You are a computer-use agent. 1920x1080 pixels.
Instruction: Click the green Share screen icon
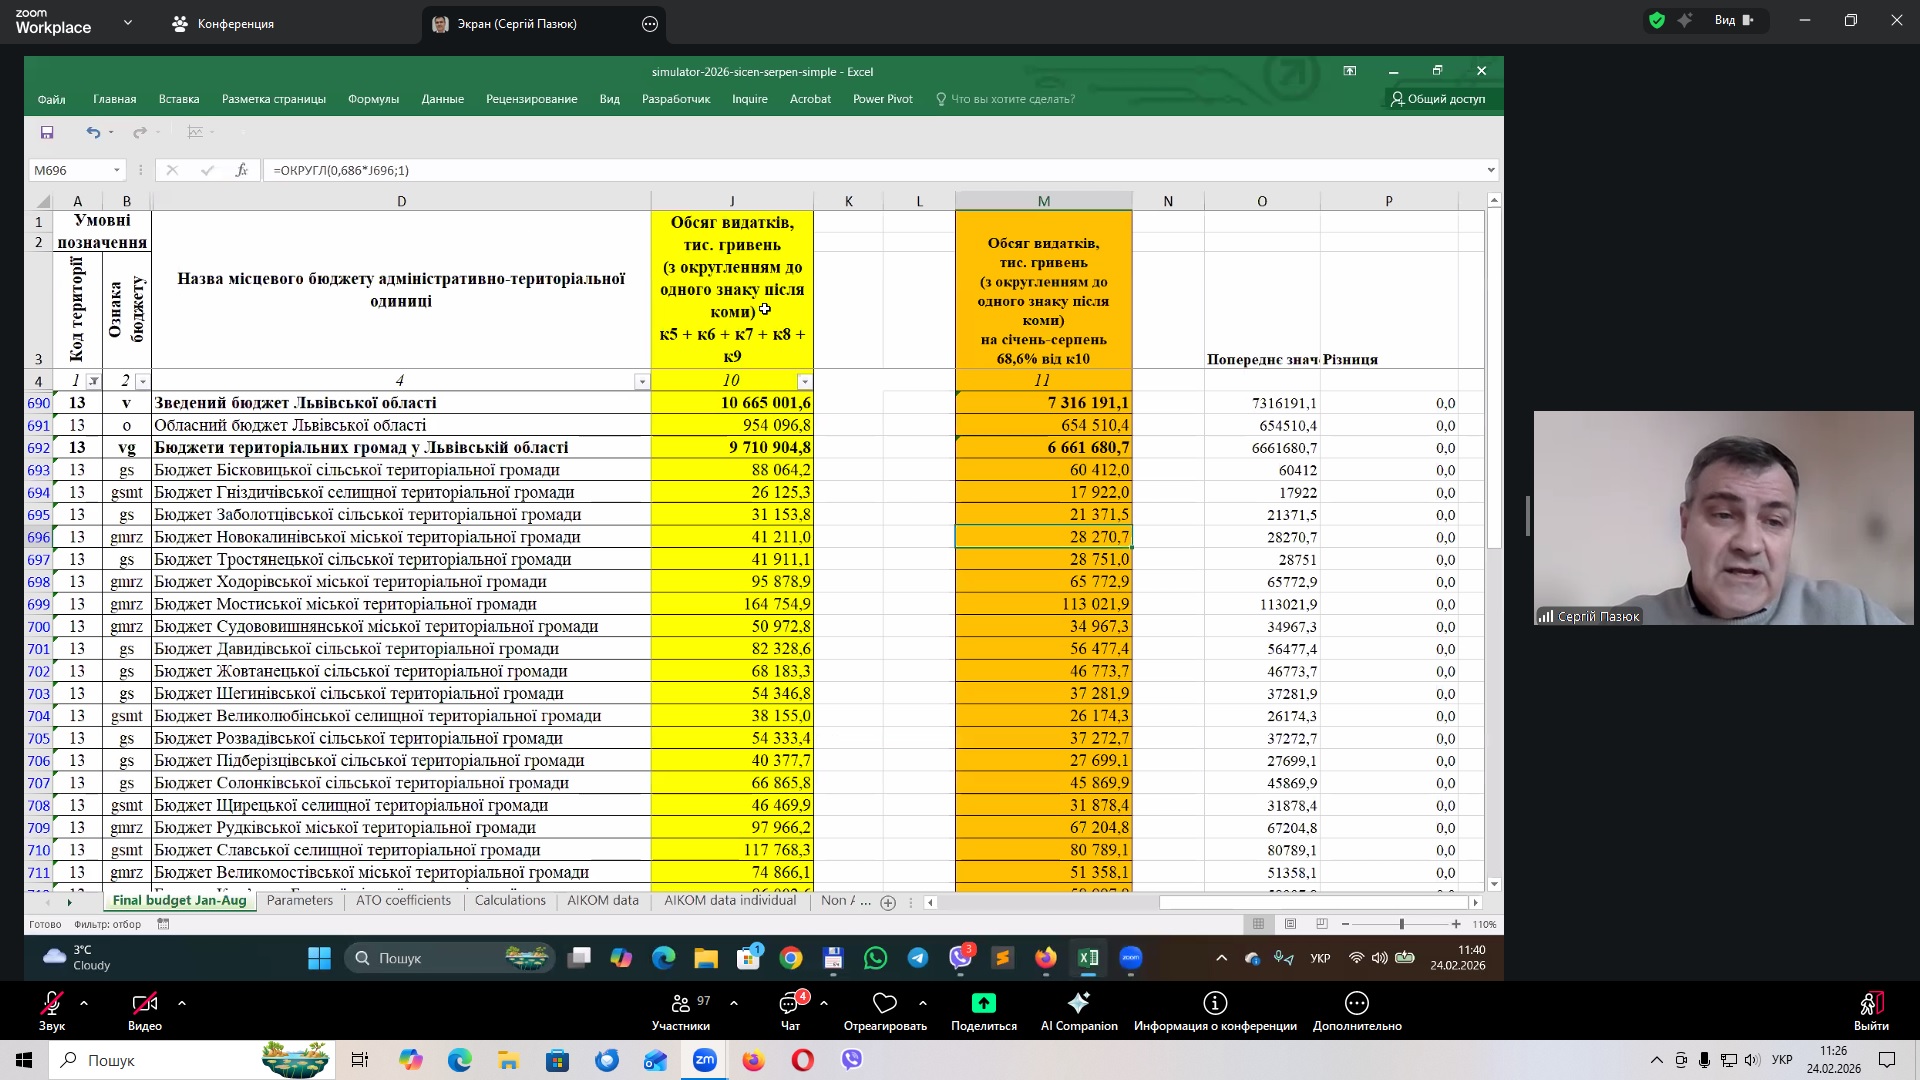(x=983, y=1004)
